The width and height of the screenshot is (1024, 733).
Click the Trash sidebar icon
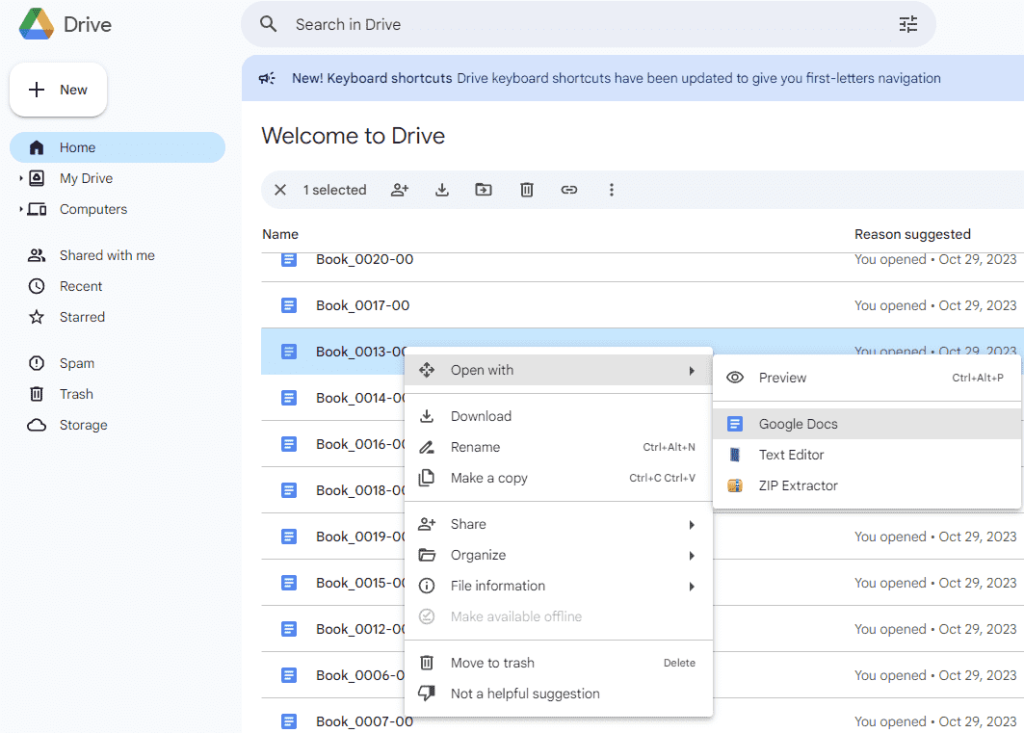[x=37, y=394]
